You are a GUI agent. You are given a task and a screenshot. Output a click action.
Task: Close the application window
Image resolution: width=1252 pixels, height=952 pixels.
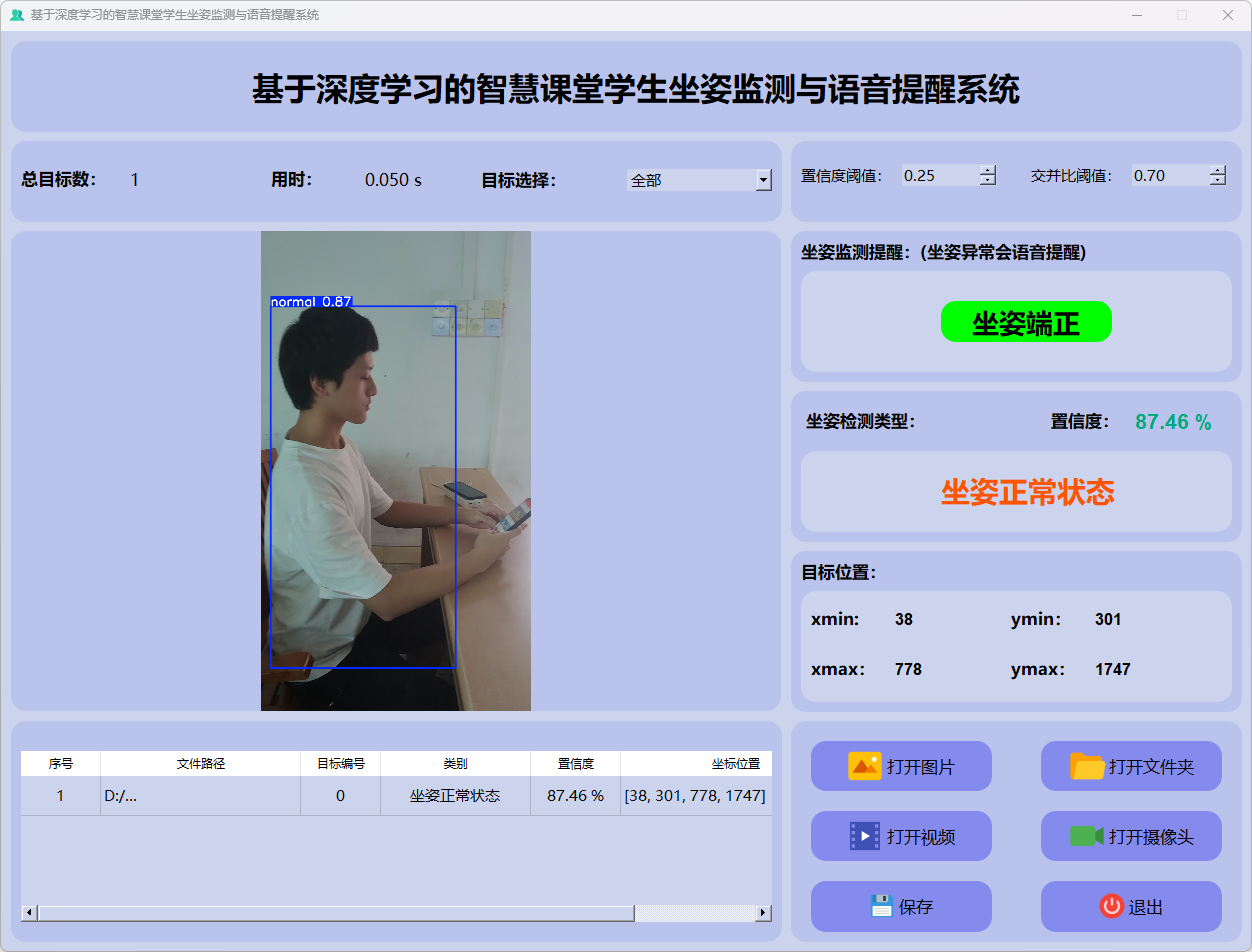click(1227, 15)
